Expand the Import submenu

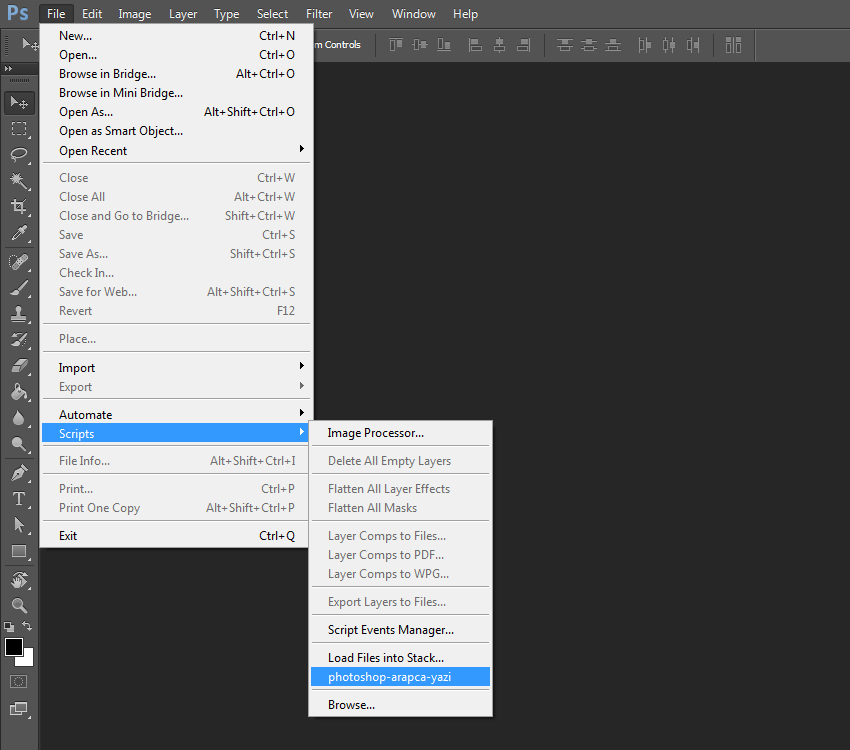tap(176, 367)
